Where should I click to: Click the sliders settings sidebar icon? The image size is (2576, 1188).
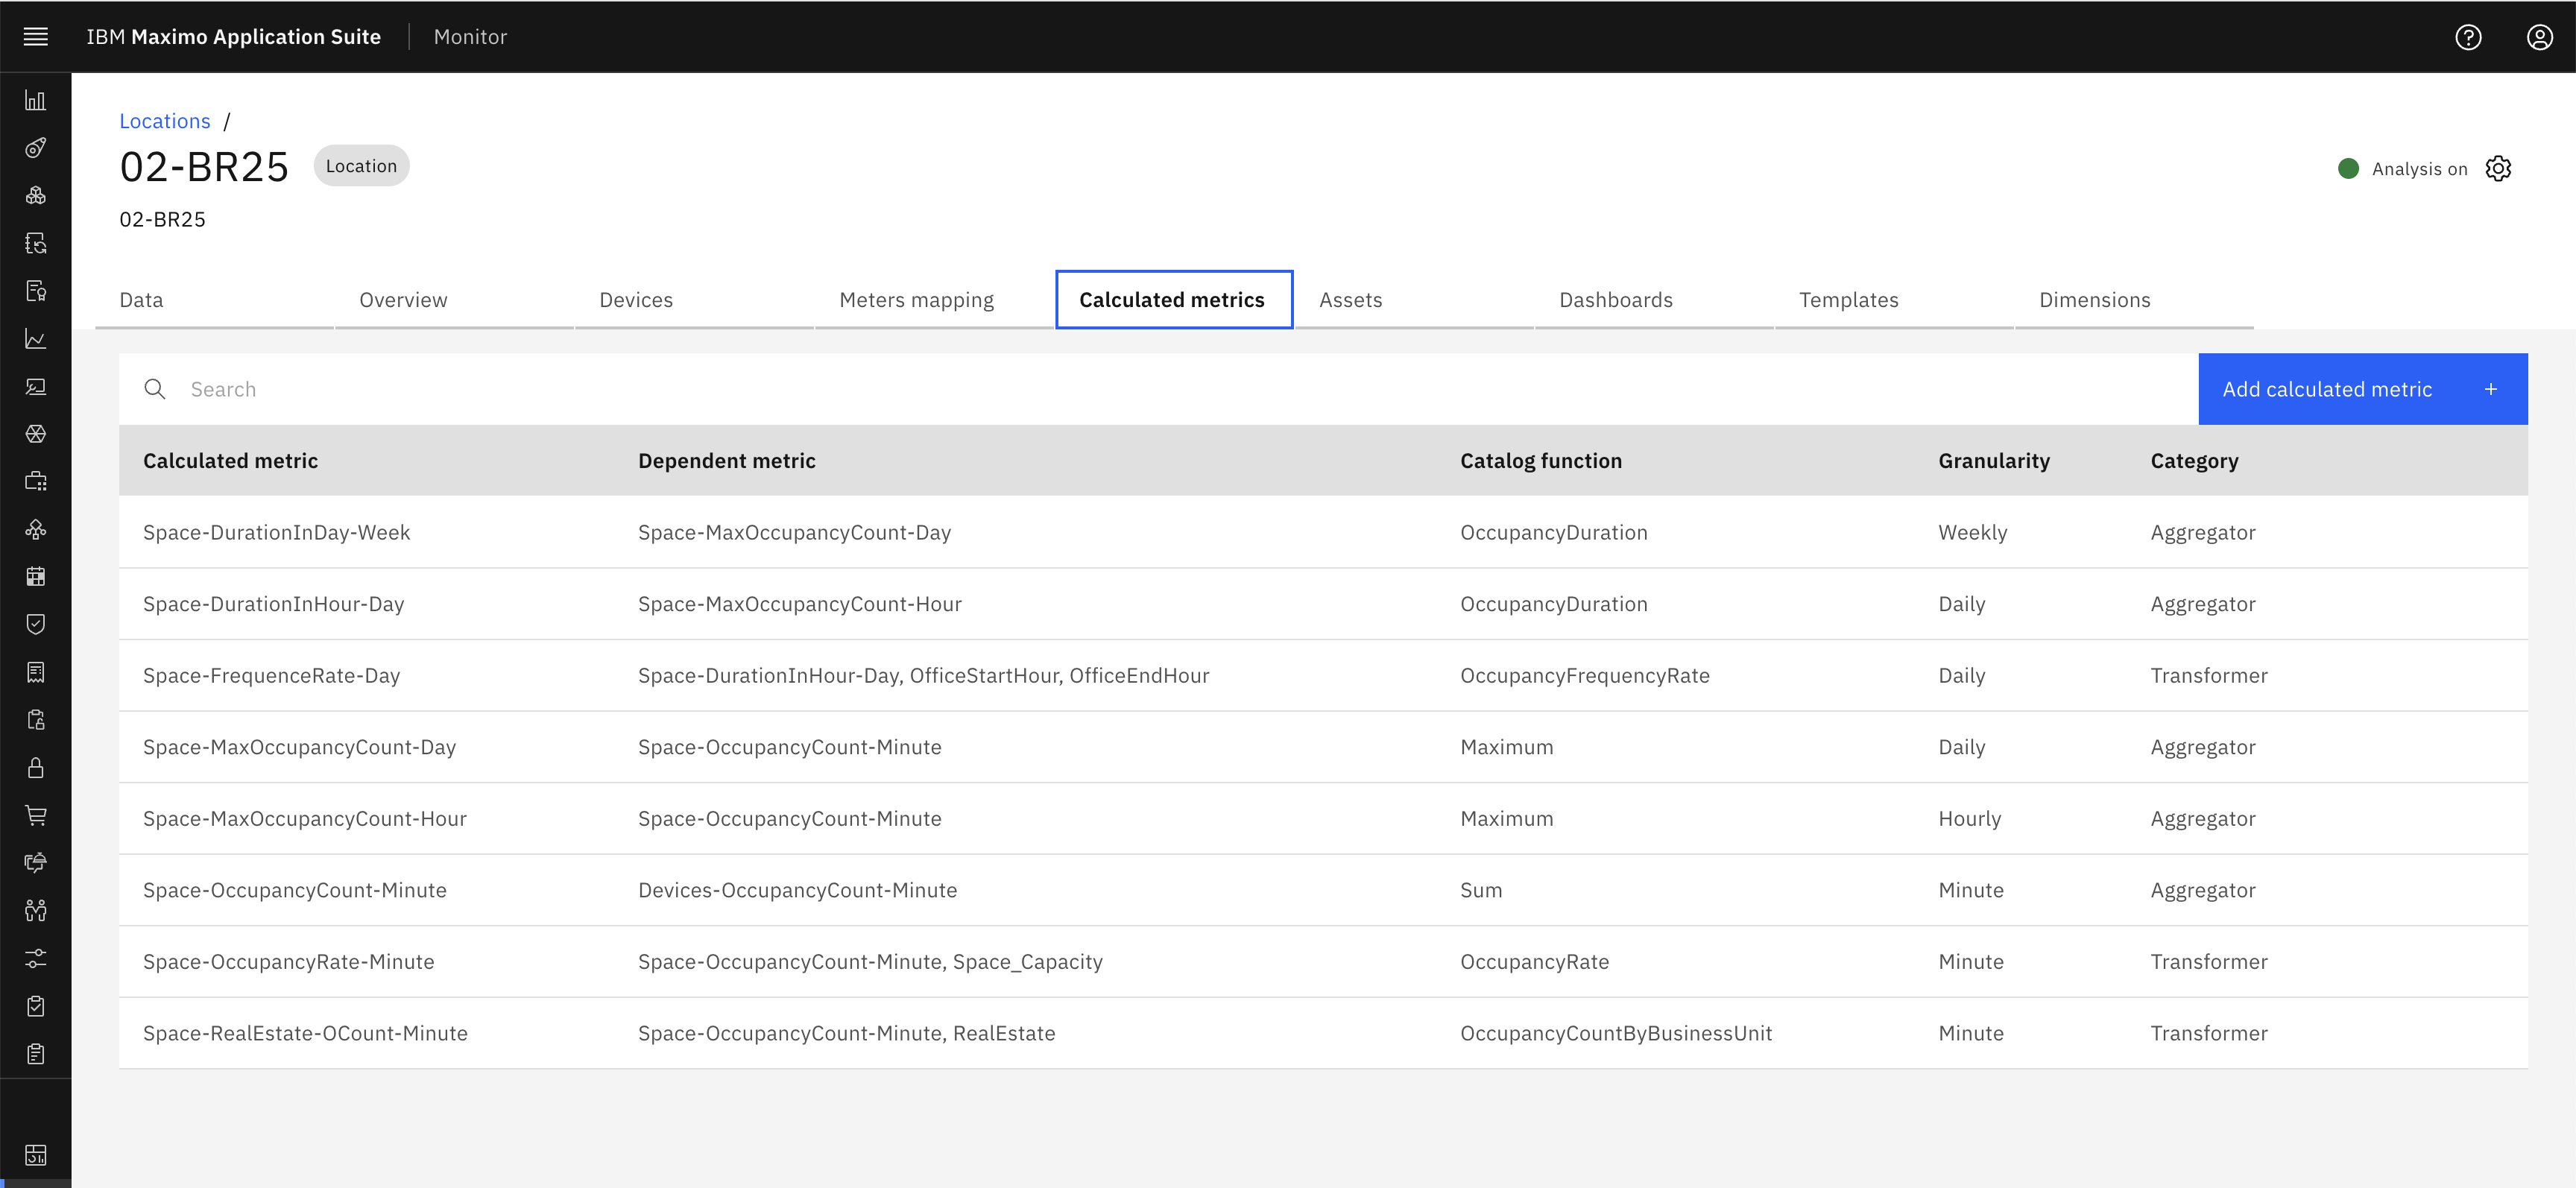click(x=36, y=958)
